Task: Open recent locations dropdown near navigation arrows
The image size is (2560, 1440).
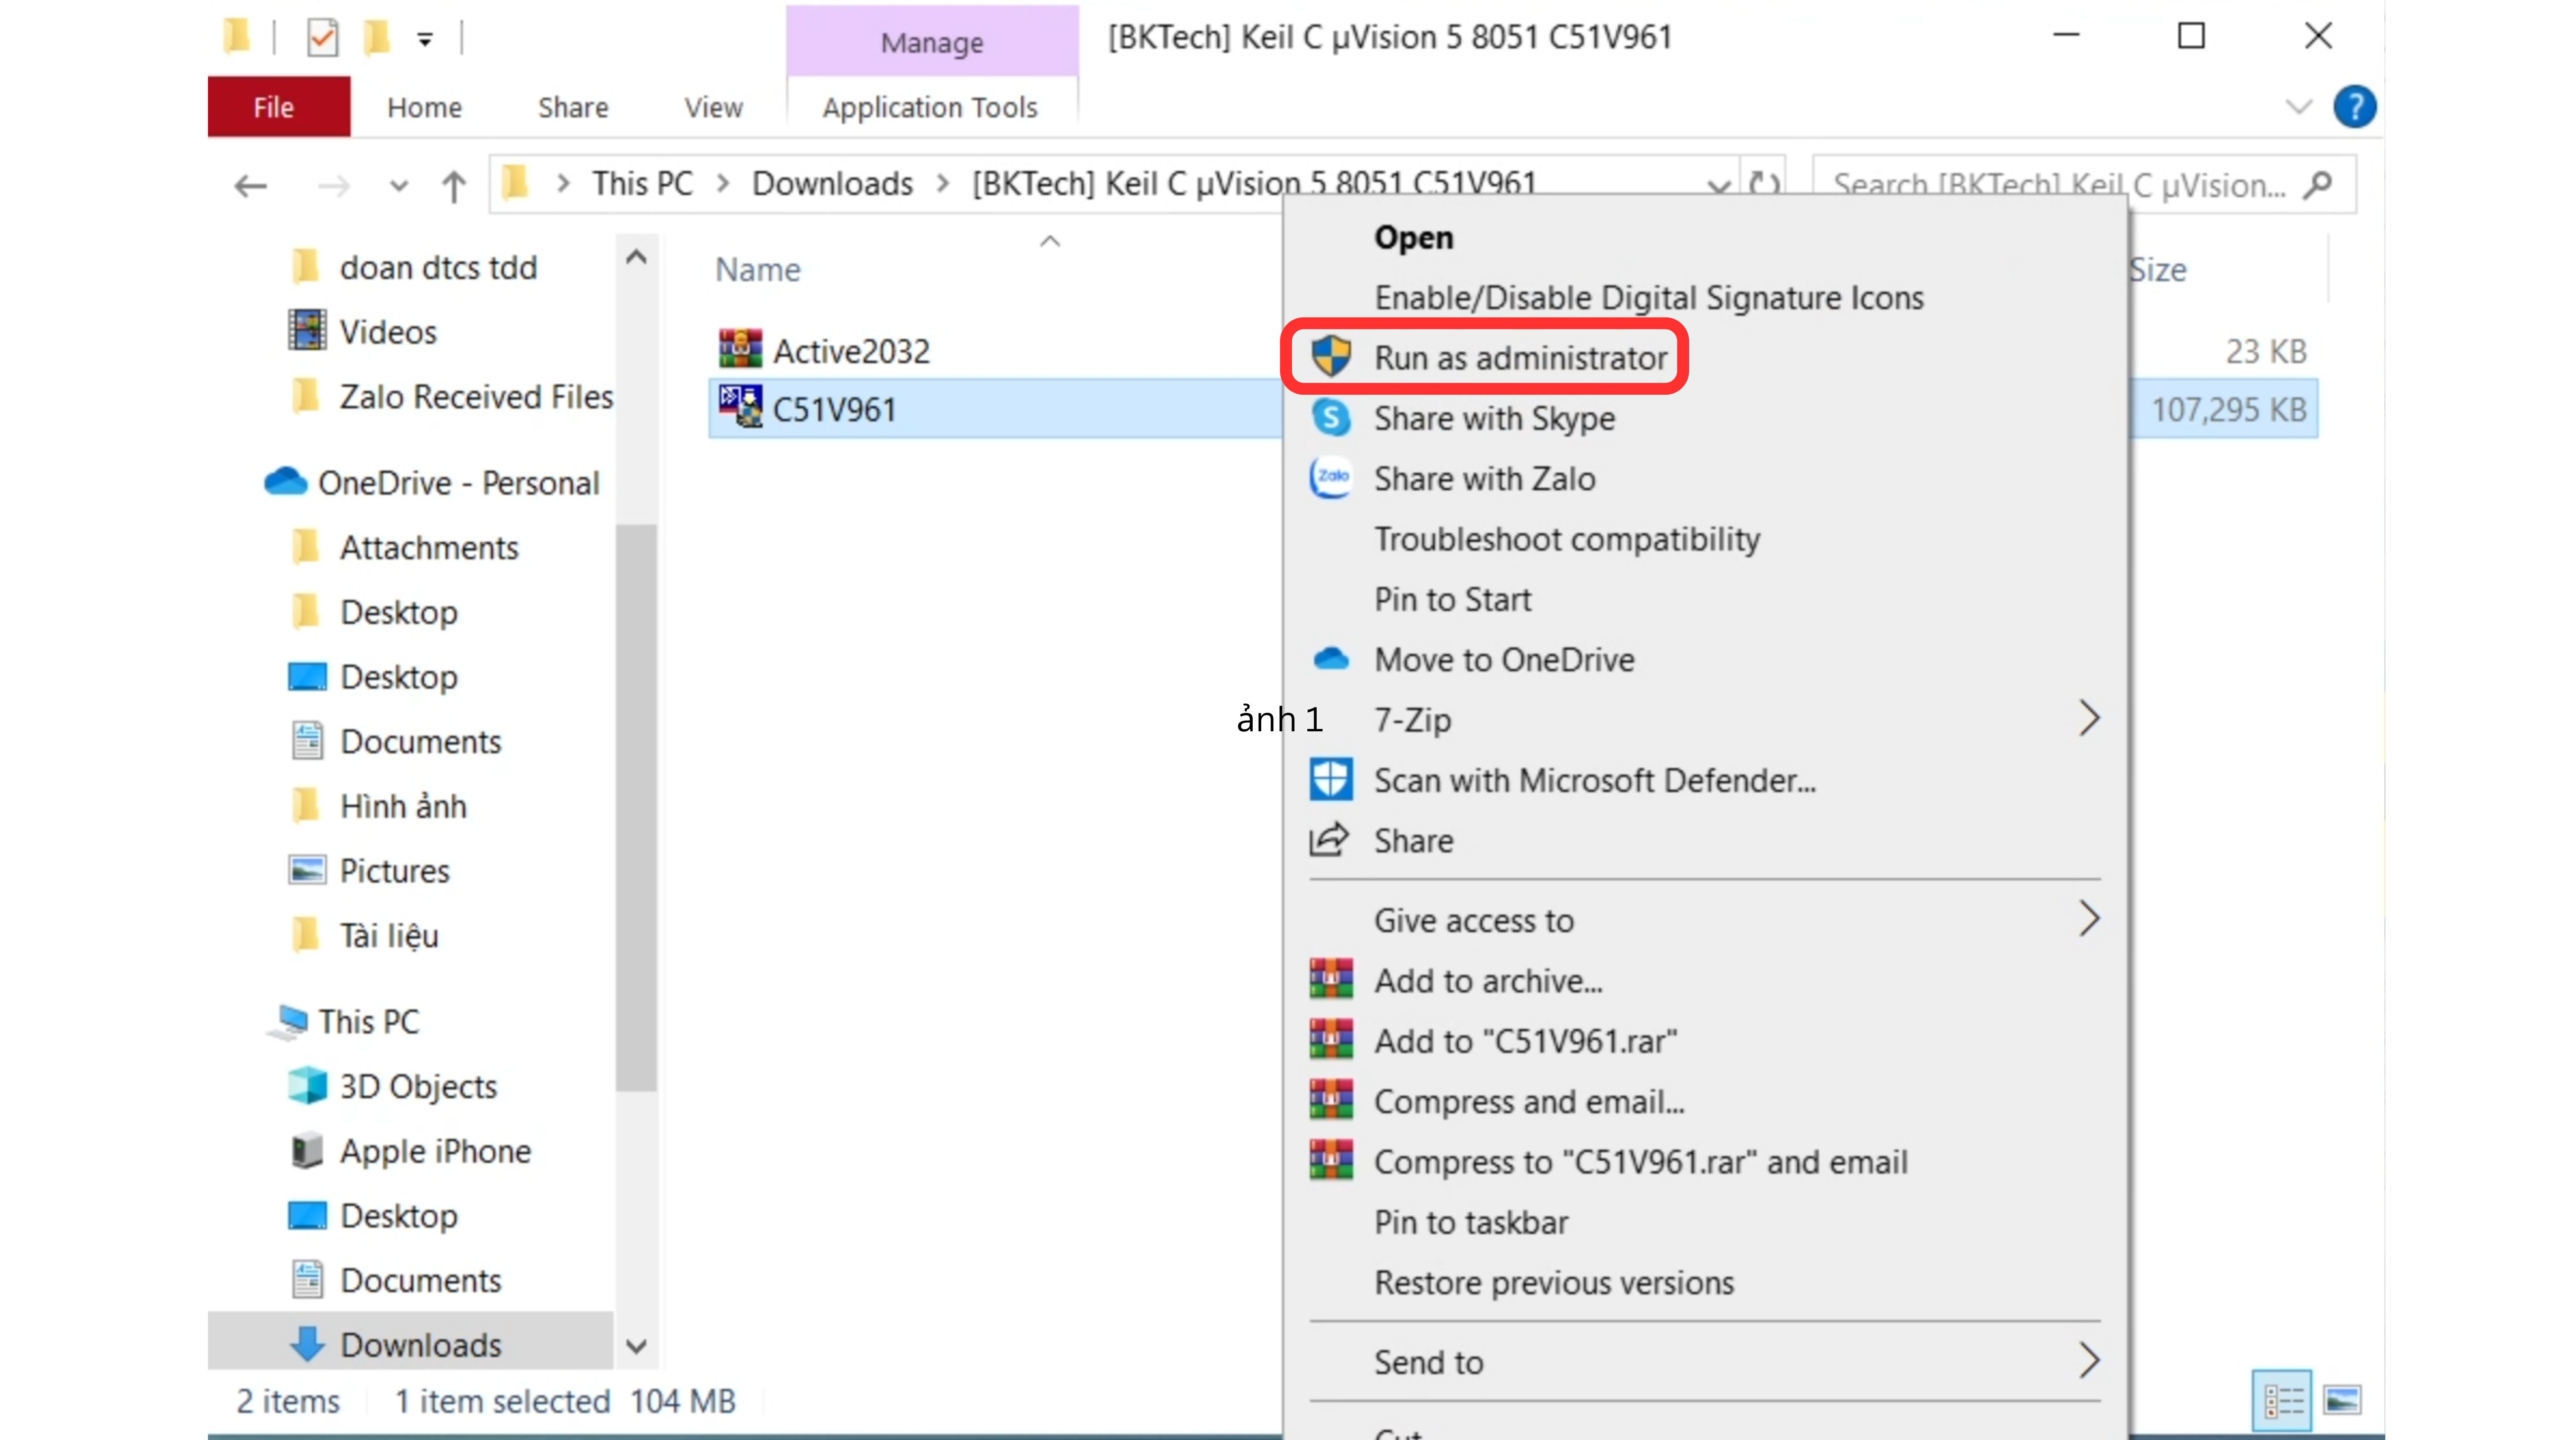Action: (398, 186)
